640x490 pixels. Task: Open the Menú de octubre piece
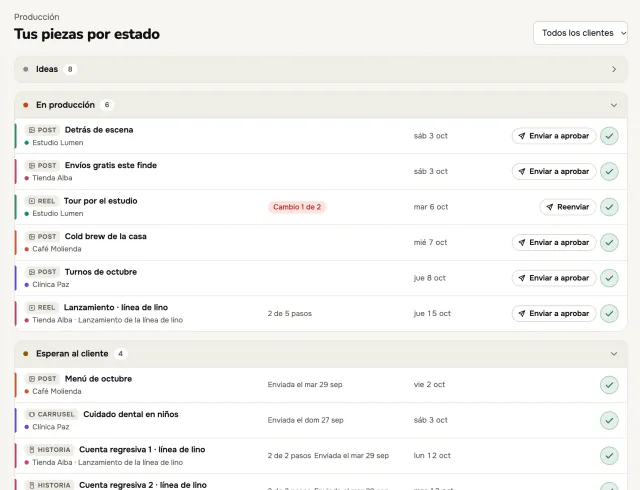coord(98,379)
